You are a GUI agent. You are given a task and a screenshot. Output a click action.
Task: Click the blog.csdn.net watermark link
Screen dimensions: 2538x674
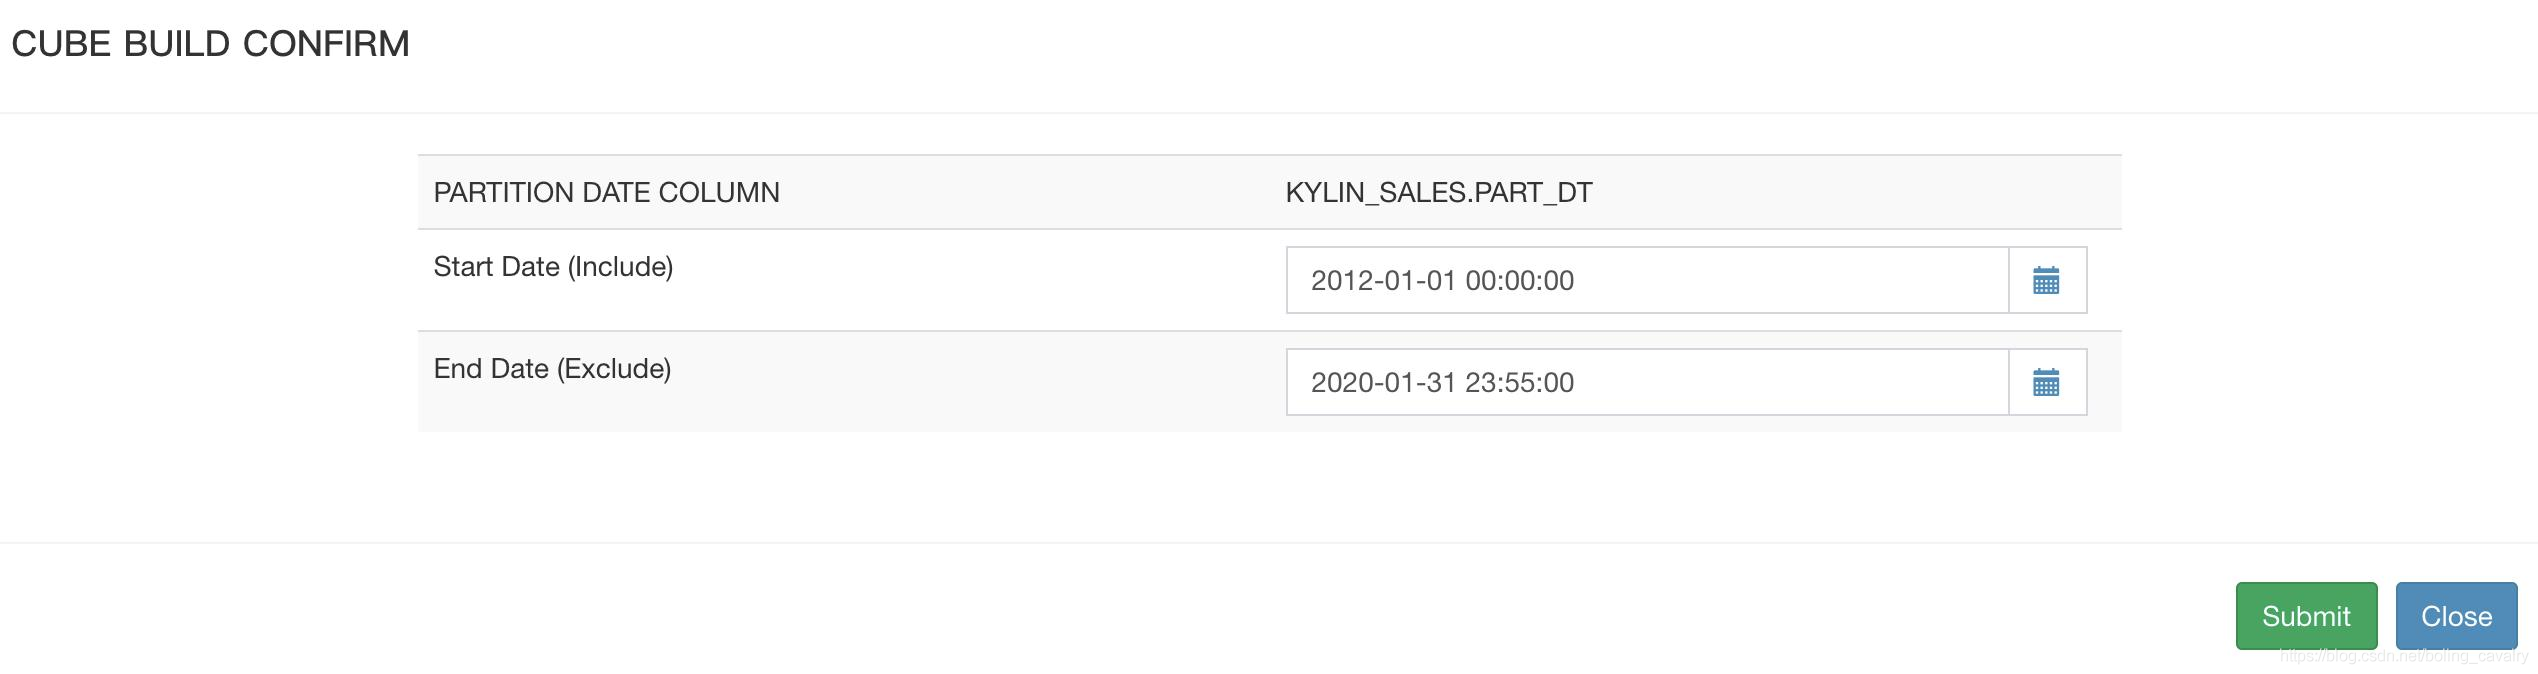point(2404,657)
